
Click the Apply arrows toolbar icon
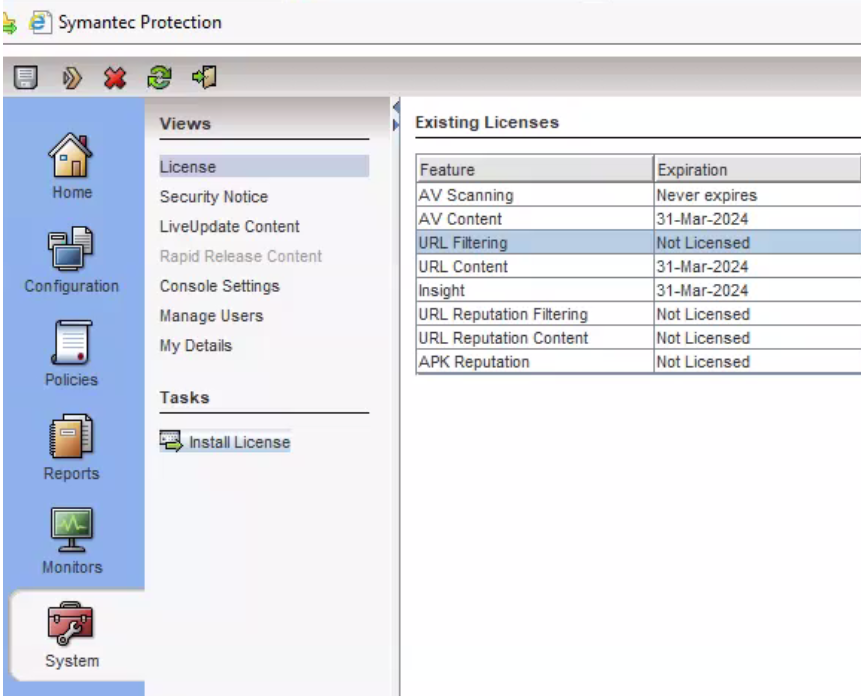click(72, 78)
